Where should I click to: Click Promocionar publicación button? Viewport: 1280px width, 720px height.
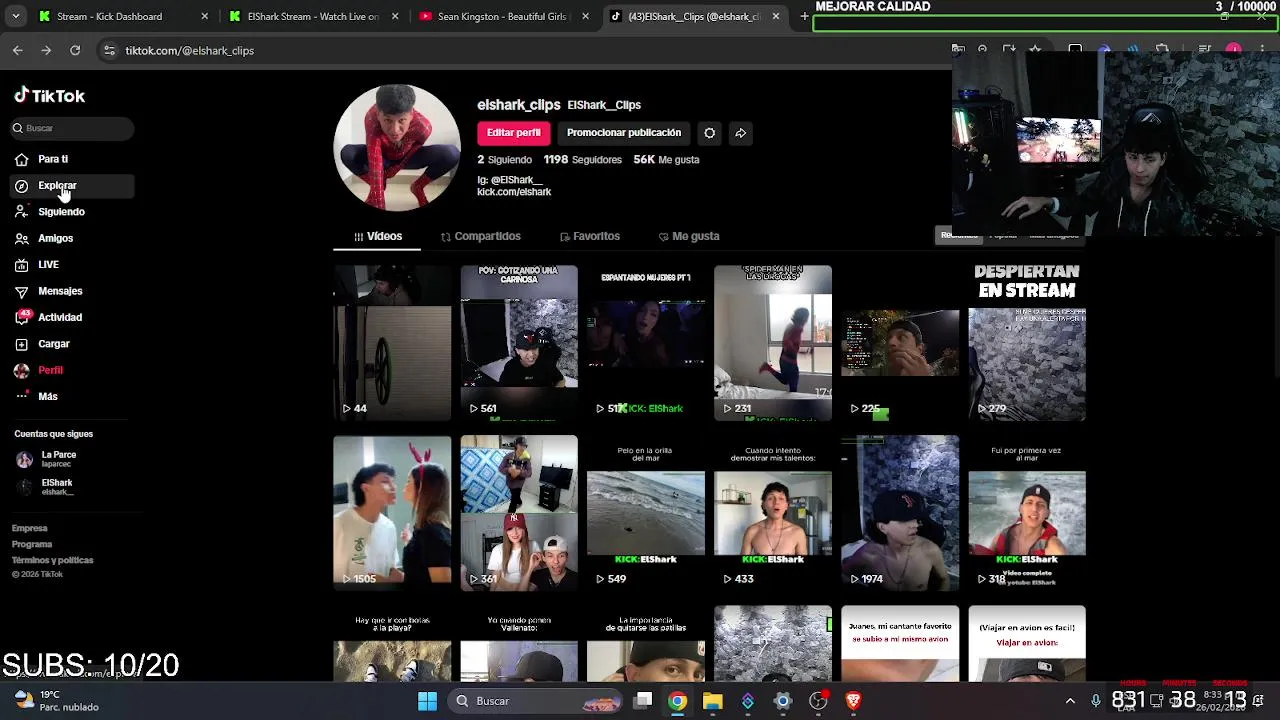pos(624,133)
